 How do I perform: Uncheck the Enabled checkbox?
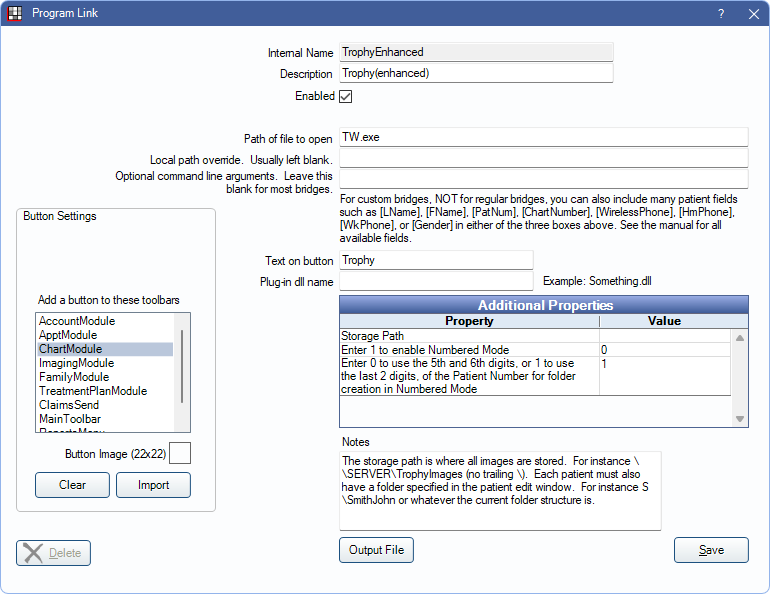click(346, 97)
